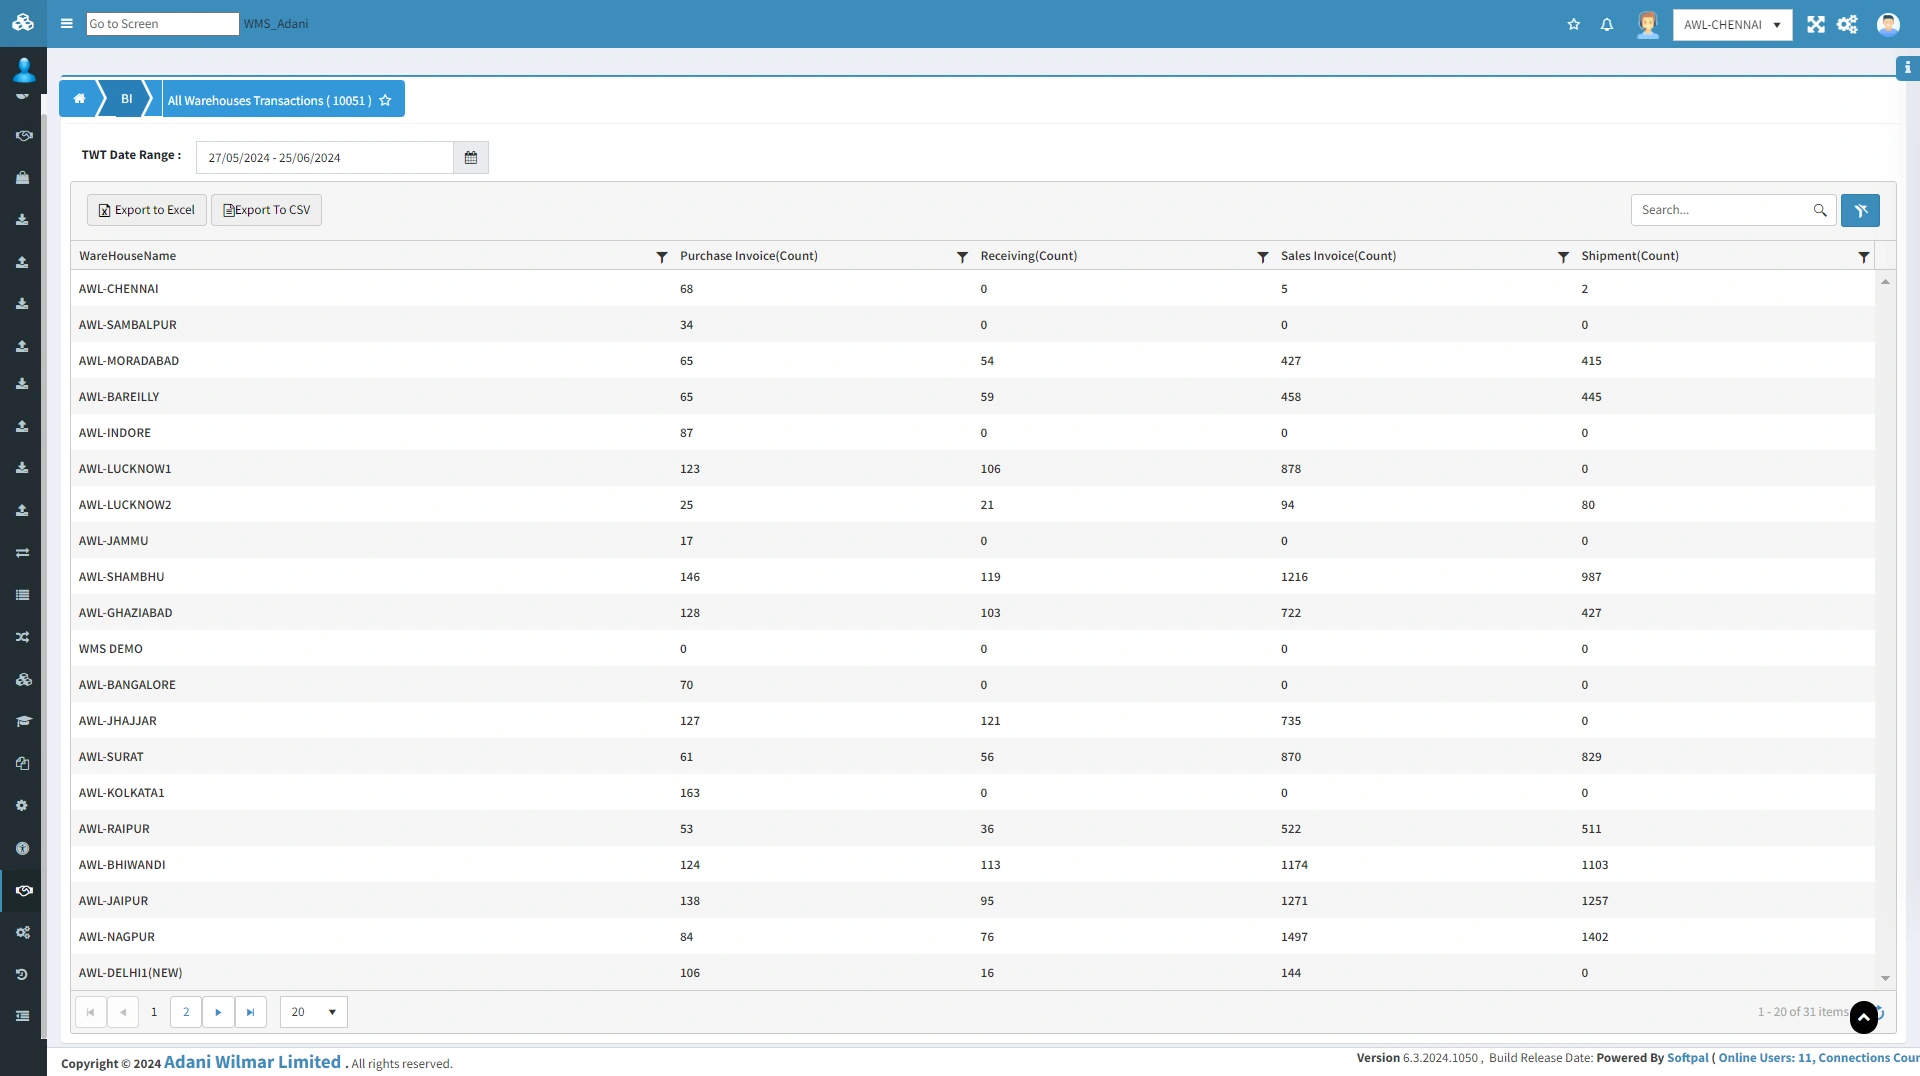Open the date range calendar picker
The height and width of the screenshot is (1076, 1920).
[471, 158]
